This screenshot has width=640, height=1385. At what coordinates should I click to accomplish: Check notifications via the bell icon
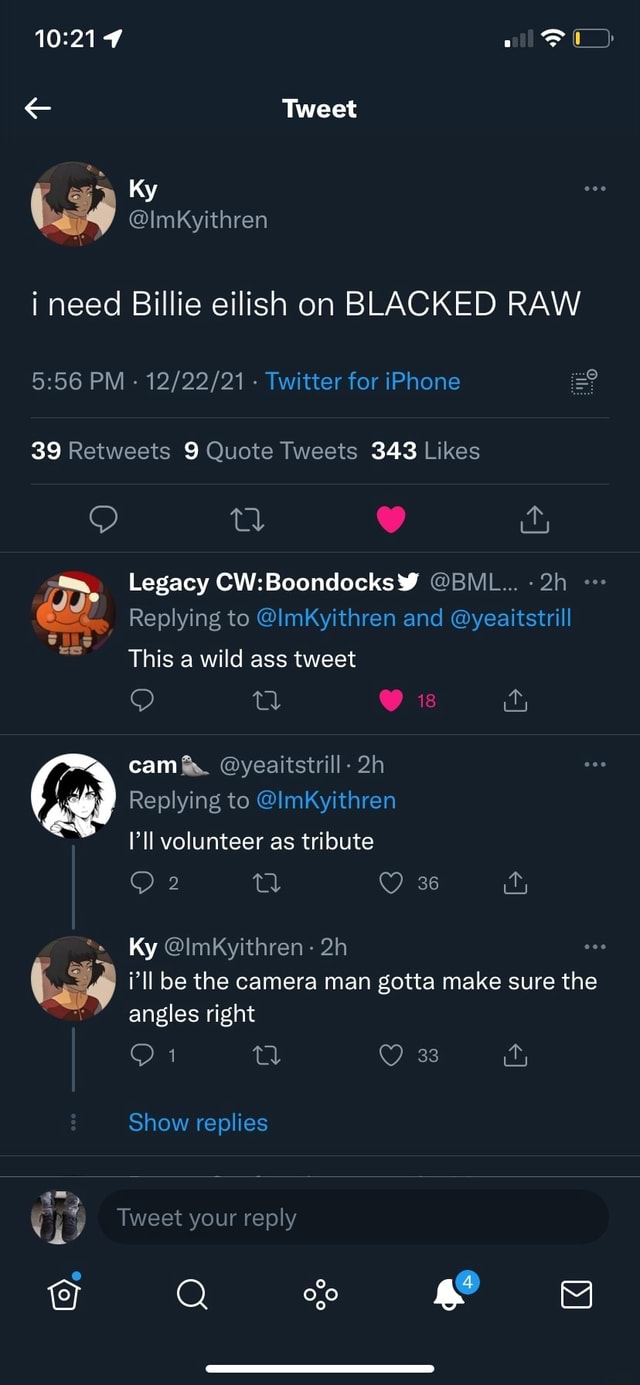(448, 1295)
